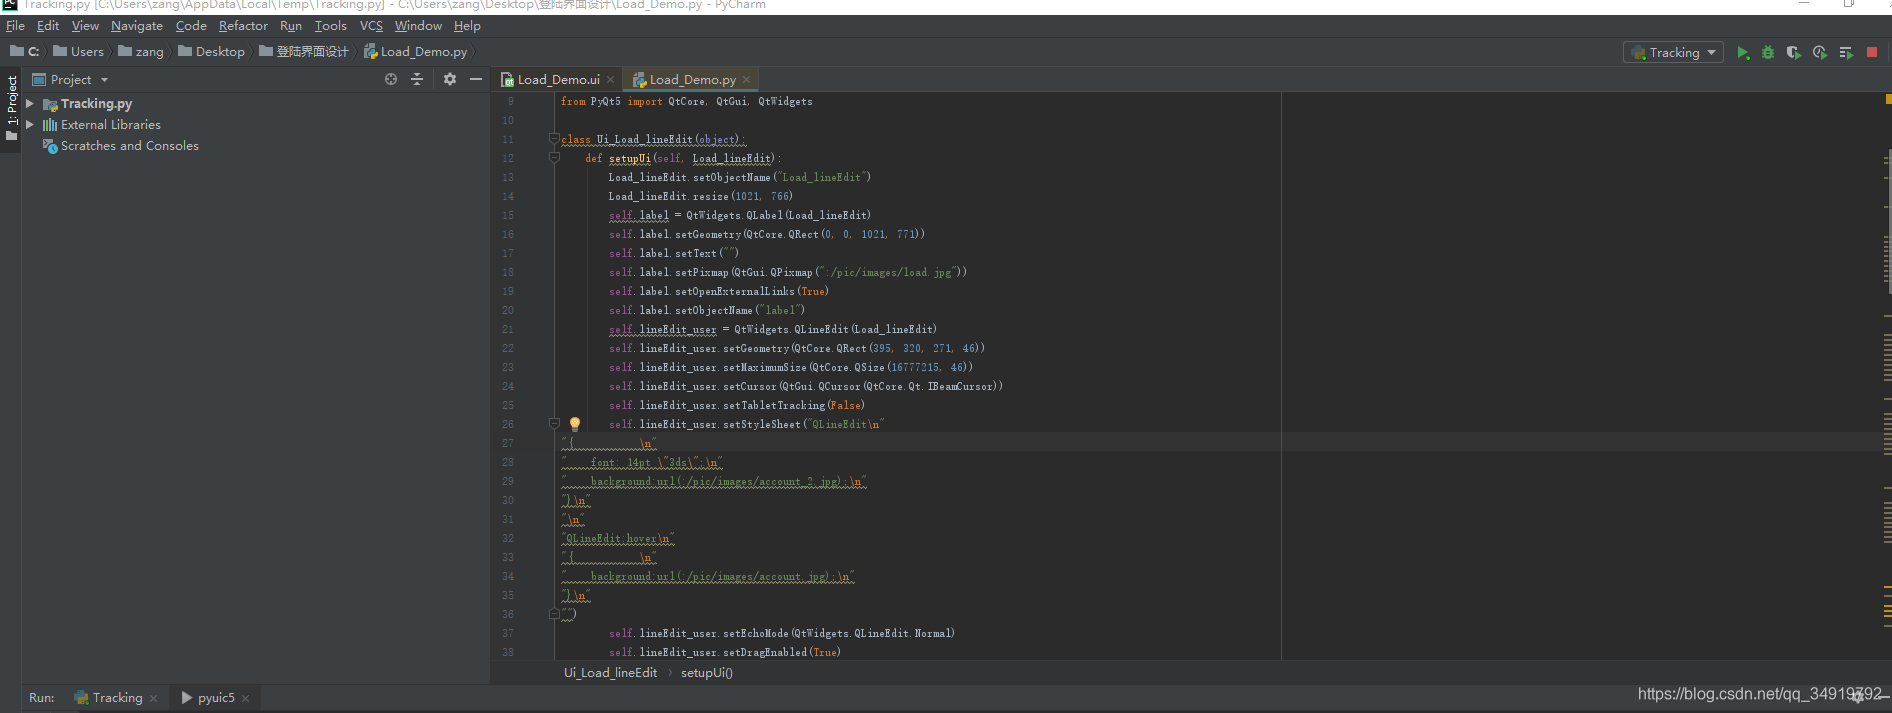Collapse all nodes with the Project panel collapse icon
1892x713 pixels.
[417, 79]
